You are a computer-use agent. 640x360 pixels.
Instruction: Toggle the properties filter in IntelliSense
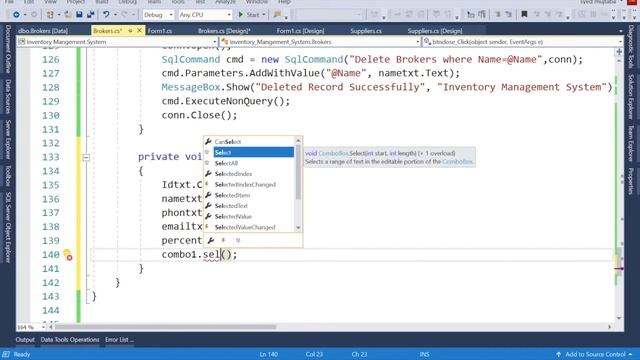pyautogui.click(x=211, y=240)
